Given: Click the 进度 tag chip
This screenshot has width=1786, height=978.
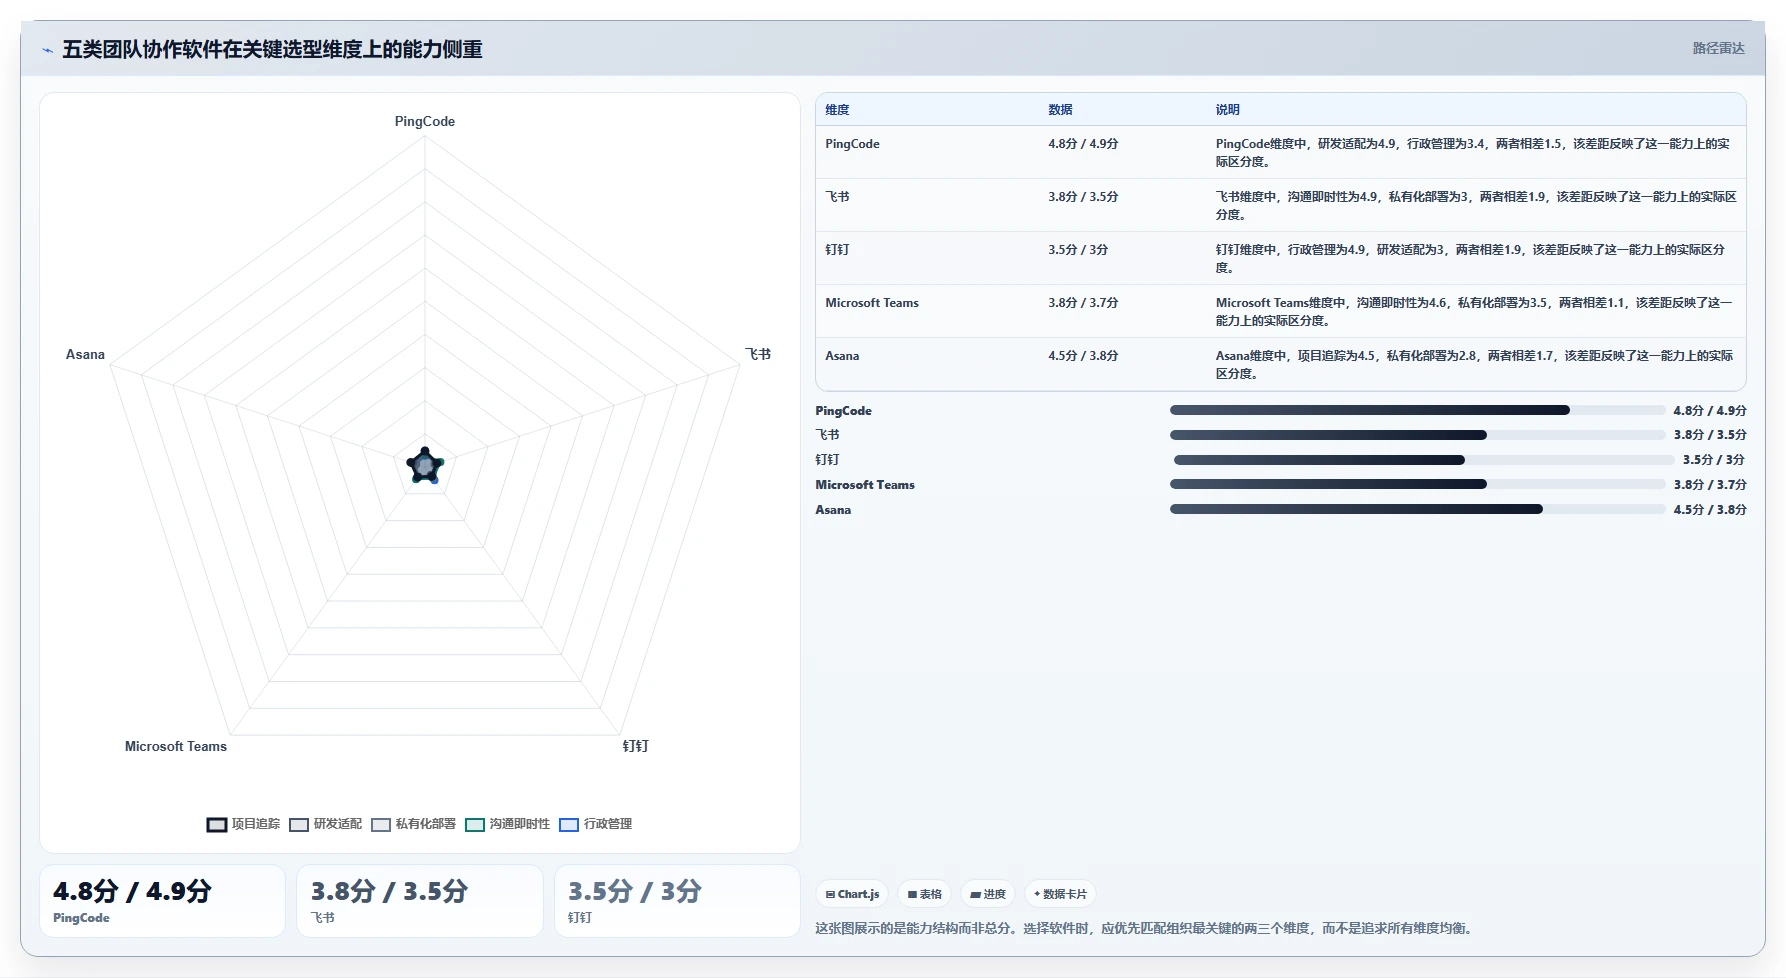Looking at the screenshot, I should tap(988, 894).
